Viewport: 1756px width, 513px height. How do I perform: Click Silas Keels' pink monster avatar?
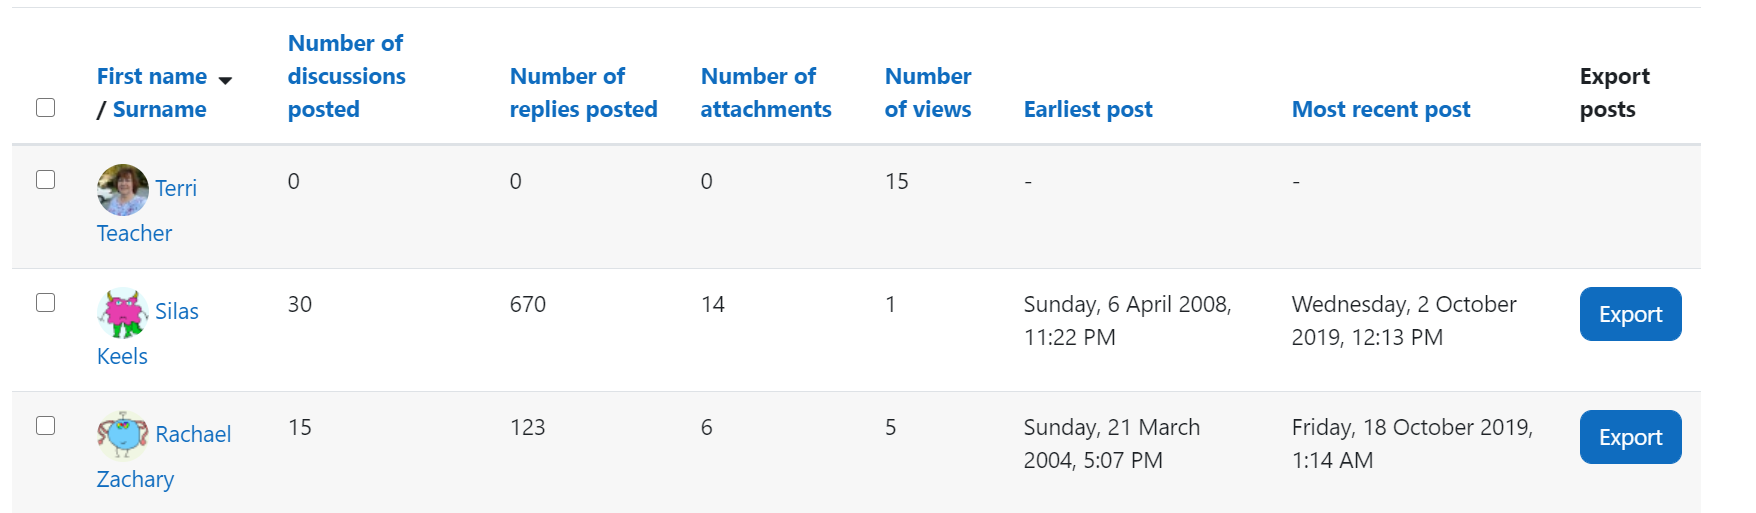(123, 312)
